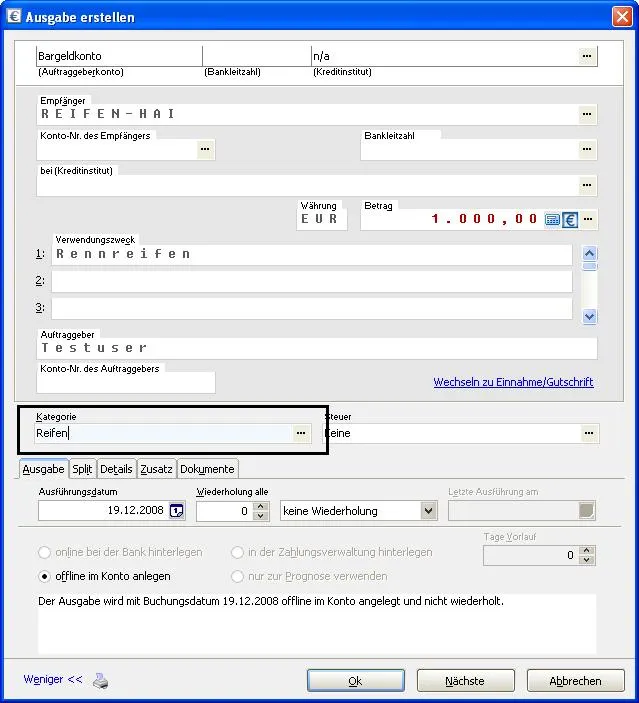The width and height of the screenshot is (639, 703).
Task: Click into Verwendungszweck line 2 field
Action: (311, 281)
